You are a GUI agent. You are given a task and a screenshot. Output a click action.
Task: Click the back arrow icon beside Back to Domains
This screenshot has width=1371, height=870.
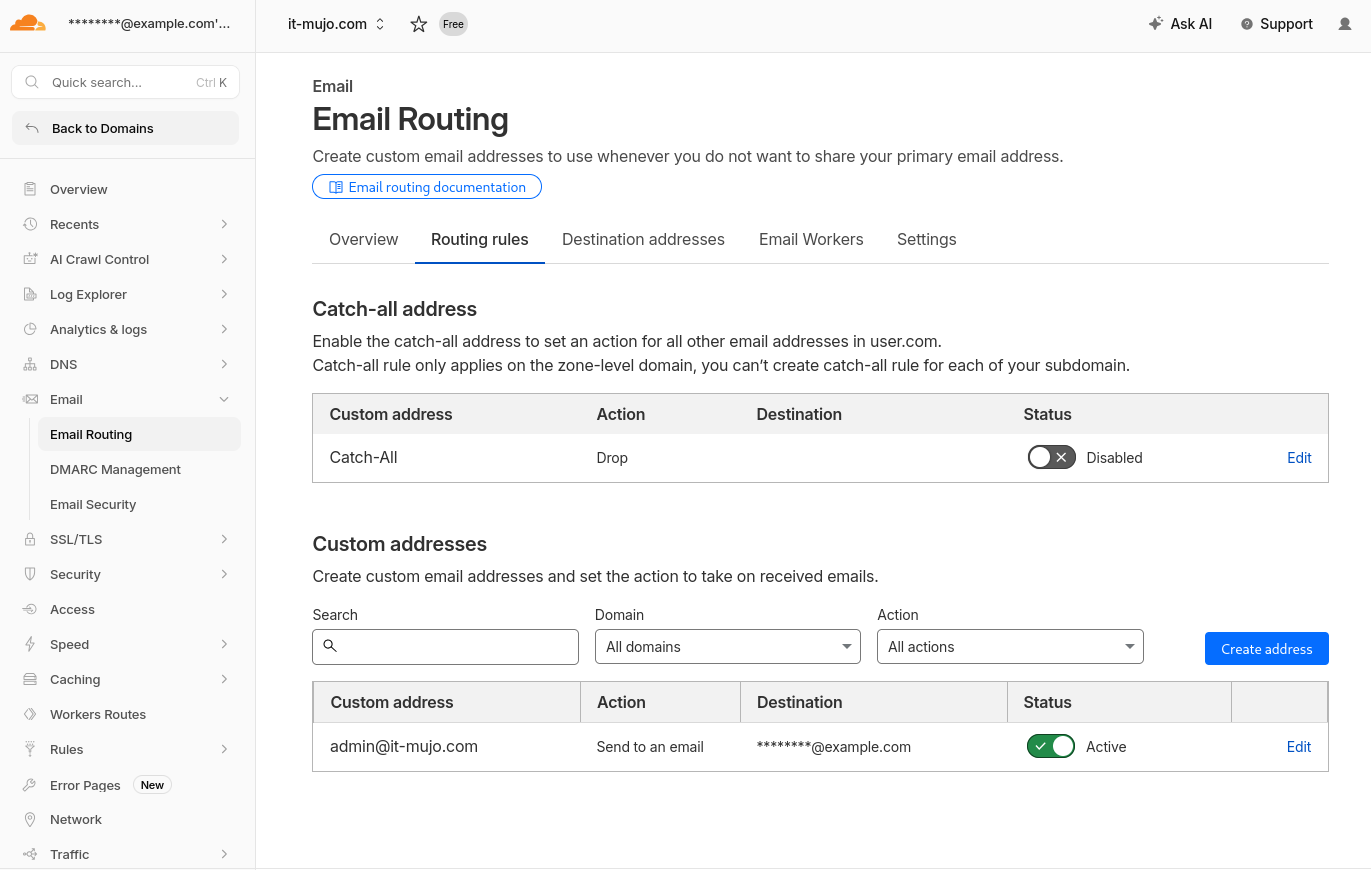[x=32, y=128]
